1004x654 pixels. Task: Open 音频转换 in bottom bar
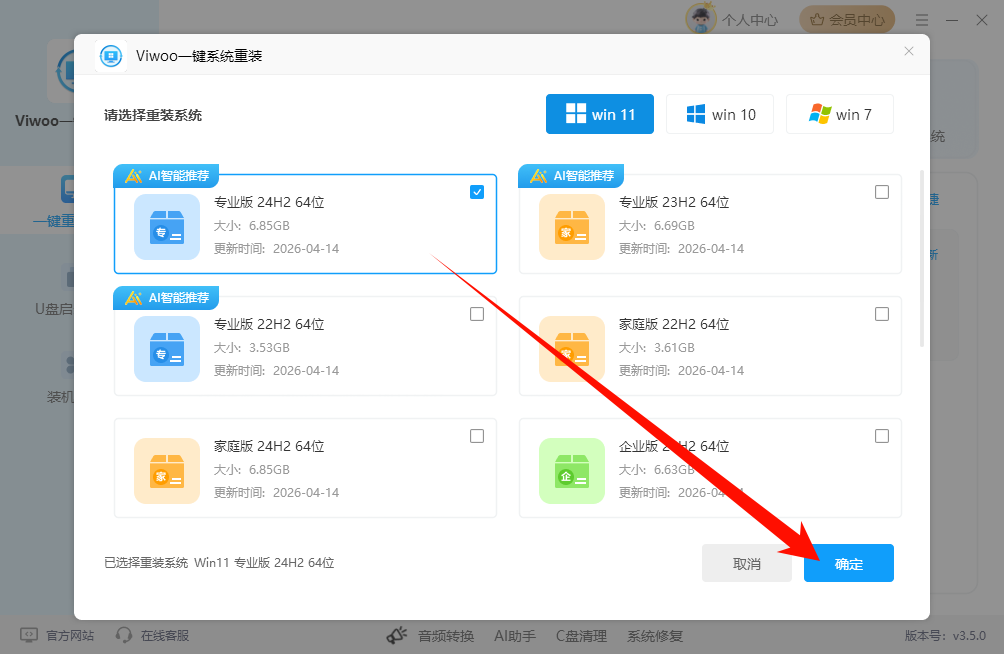click(x=446, y=636)
